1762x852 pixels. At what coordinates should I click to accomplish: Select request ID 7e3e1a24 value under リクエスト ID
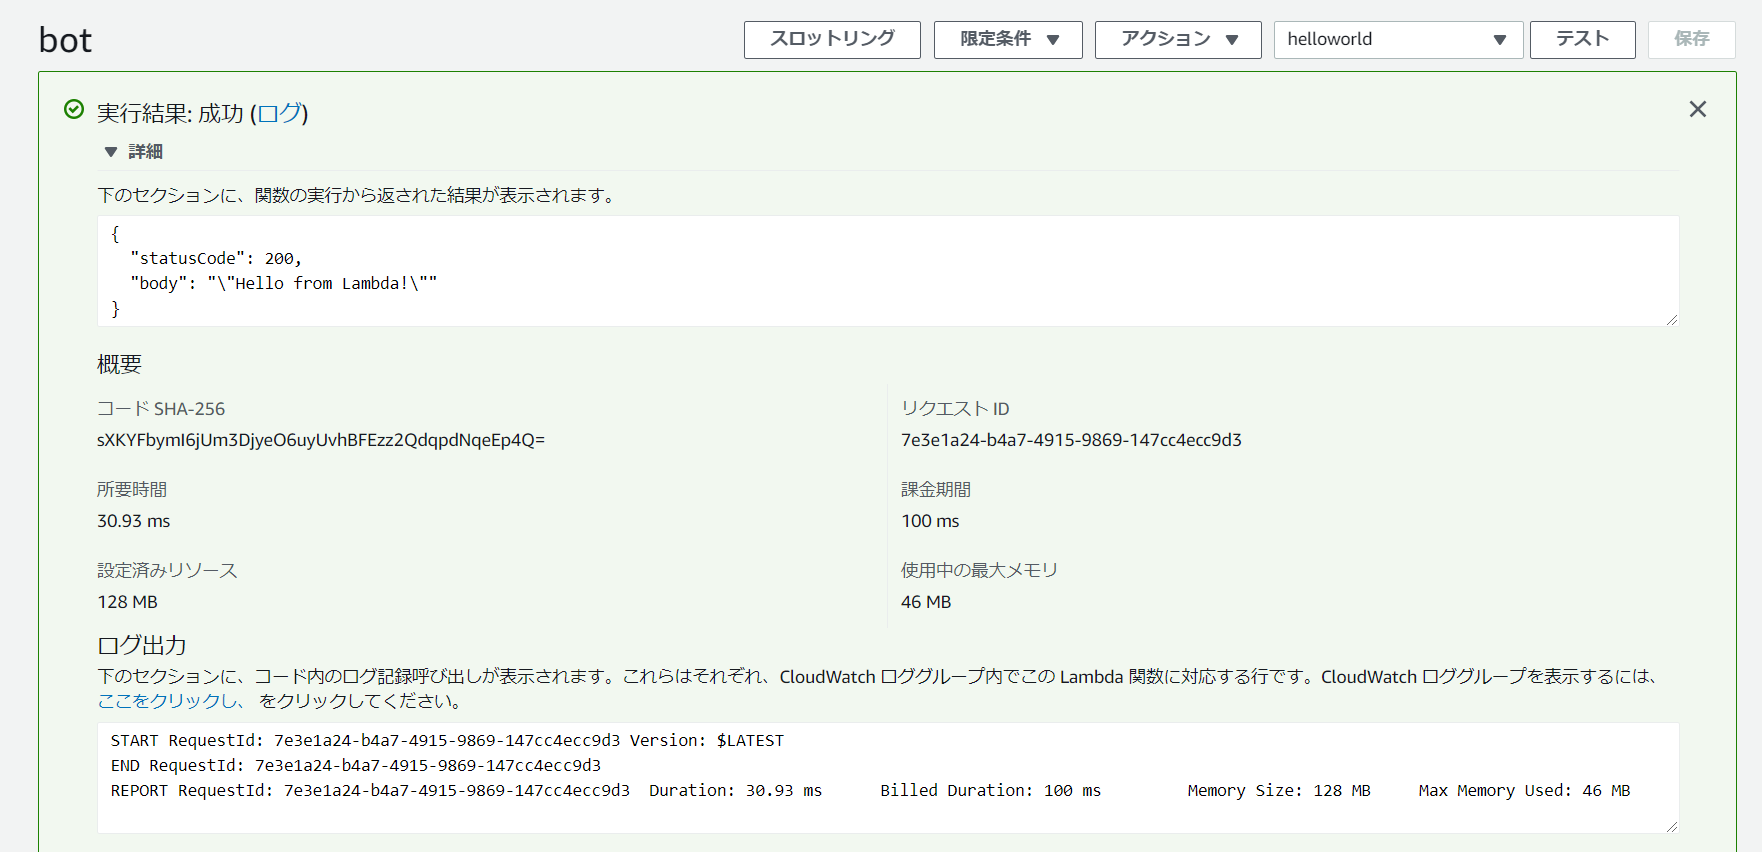pyautogui.click(x=1071, y=440)
